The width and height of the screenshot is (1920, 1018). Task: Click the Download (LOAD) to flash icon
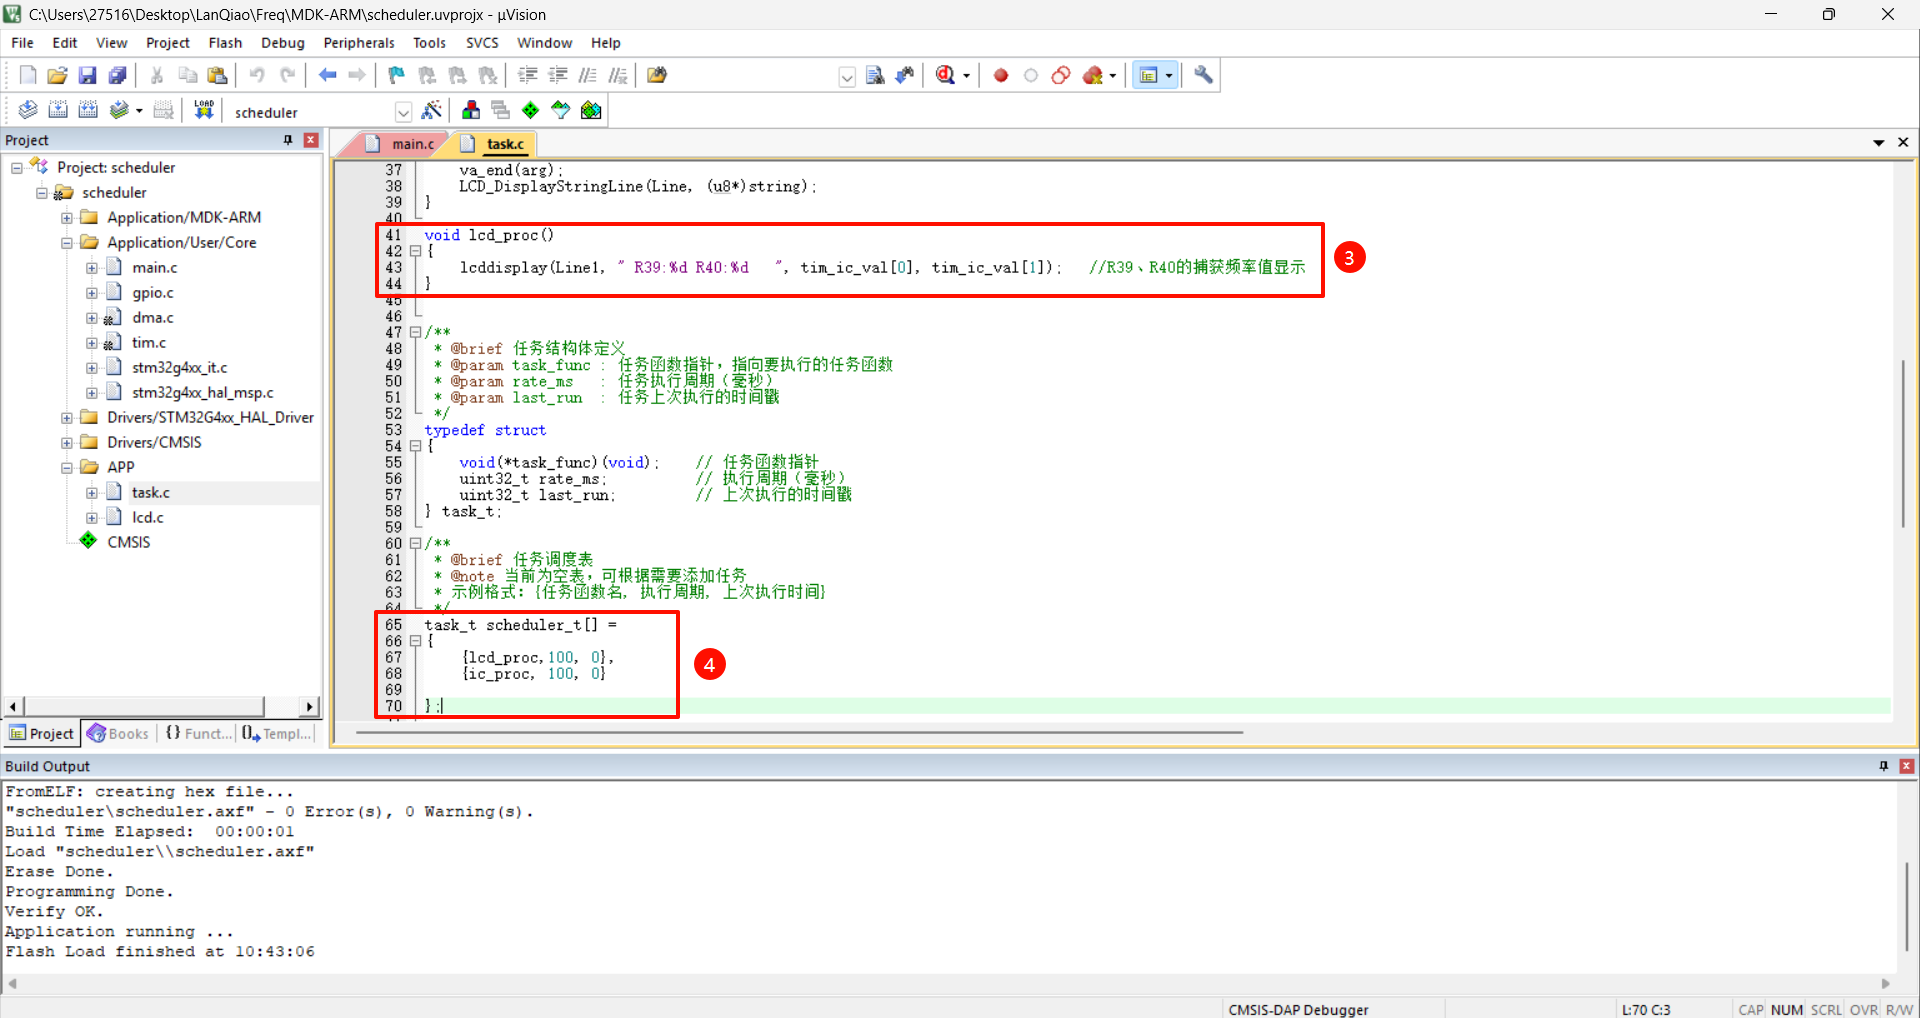point(204,110)
